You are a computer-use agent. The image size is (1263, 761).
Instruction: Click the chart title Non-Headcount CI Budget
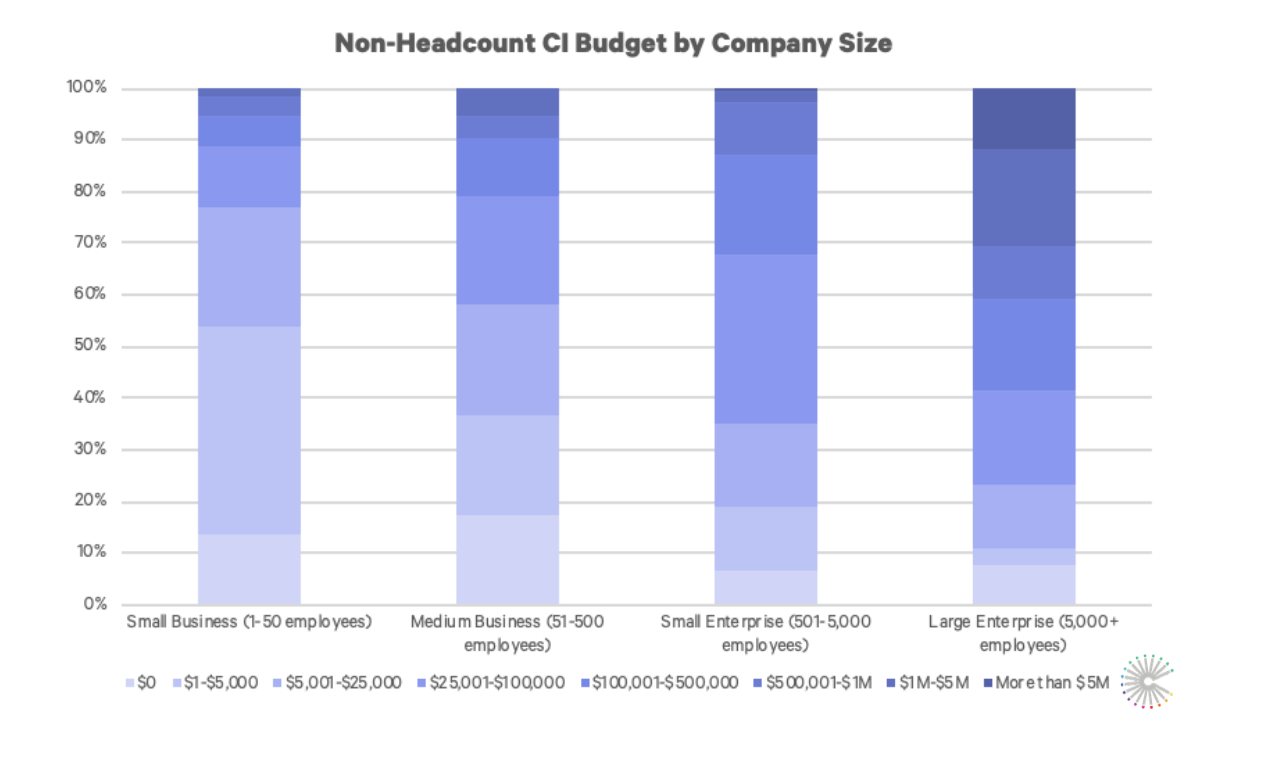pyautogui.click(x=612, y=44)
